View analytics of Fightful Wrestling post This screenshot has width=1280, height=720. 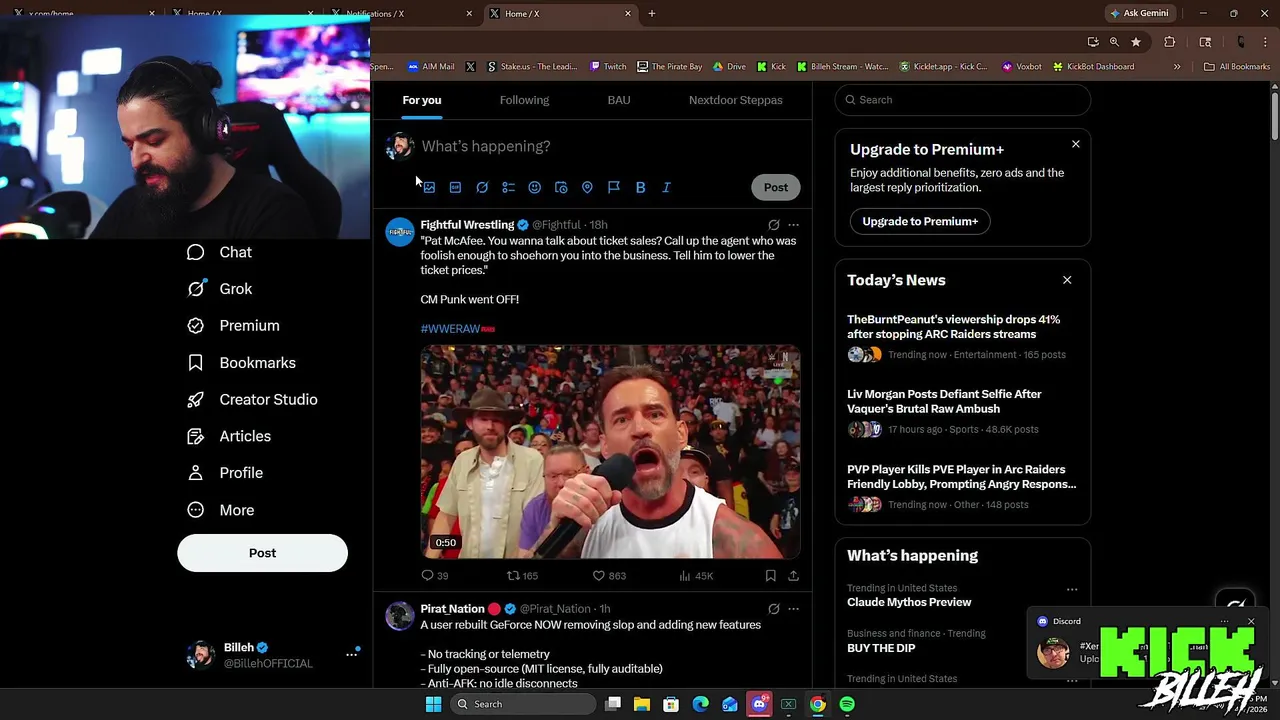point(696,576)
